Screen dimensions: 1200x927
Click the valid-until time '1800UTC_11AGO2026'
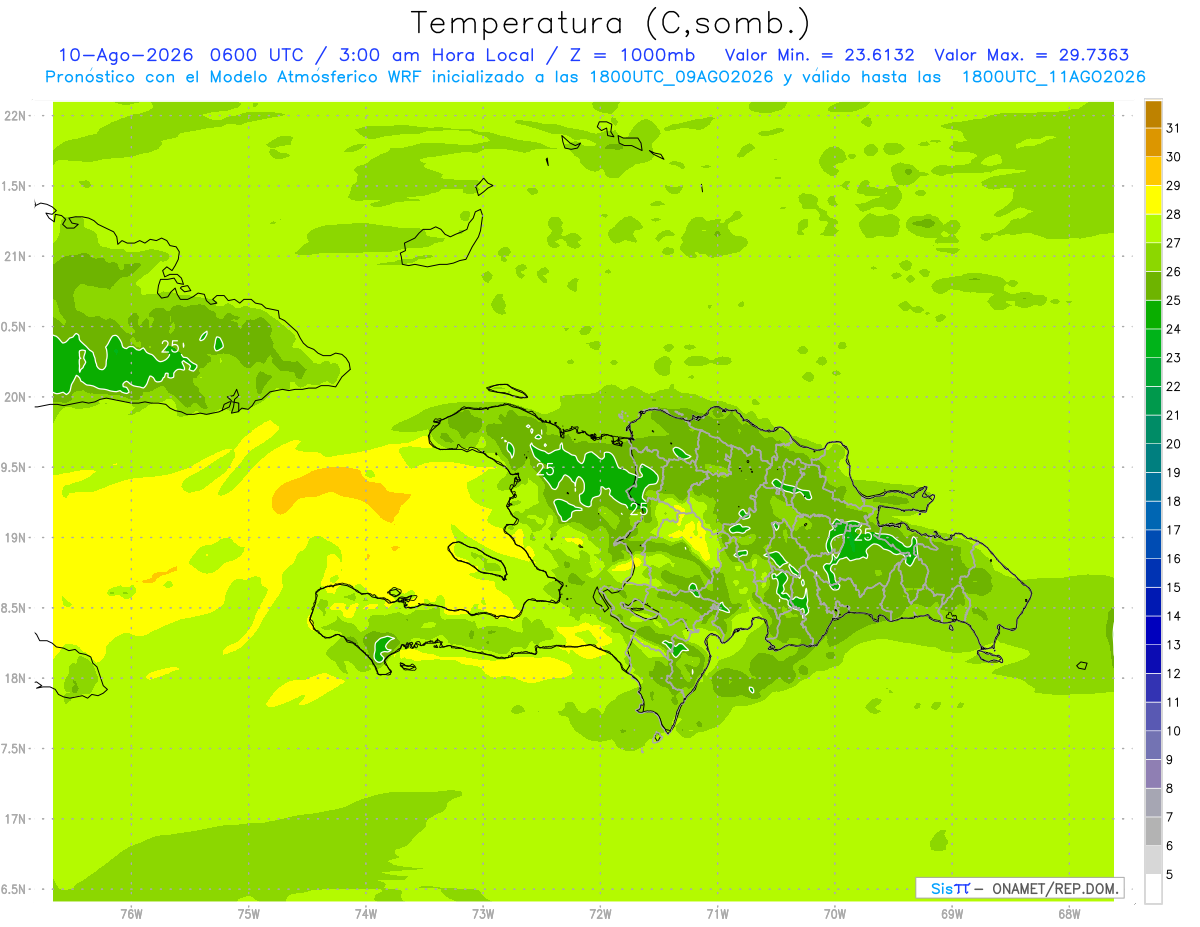click(x=1053, y=76)
